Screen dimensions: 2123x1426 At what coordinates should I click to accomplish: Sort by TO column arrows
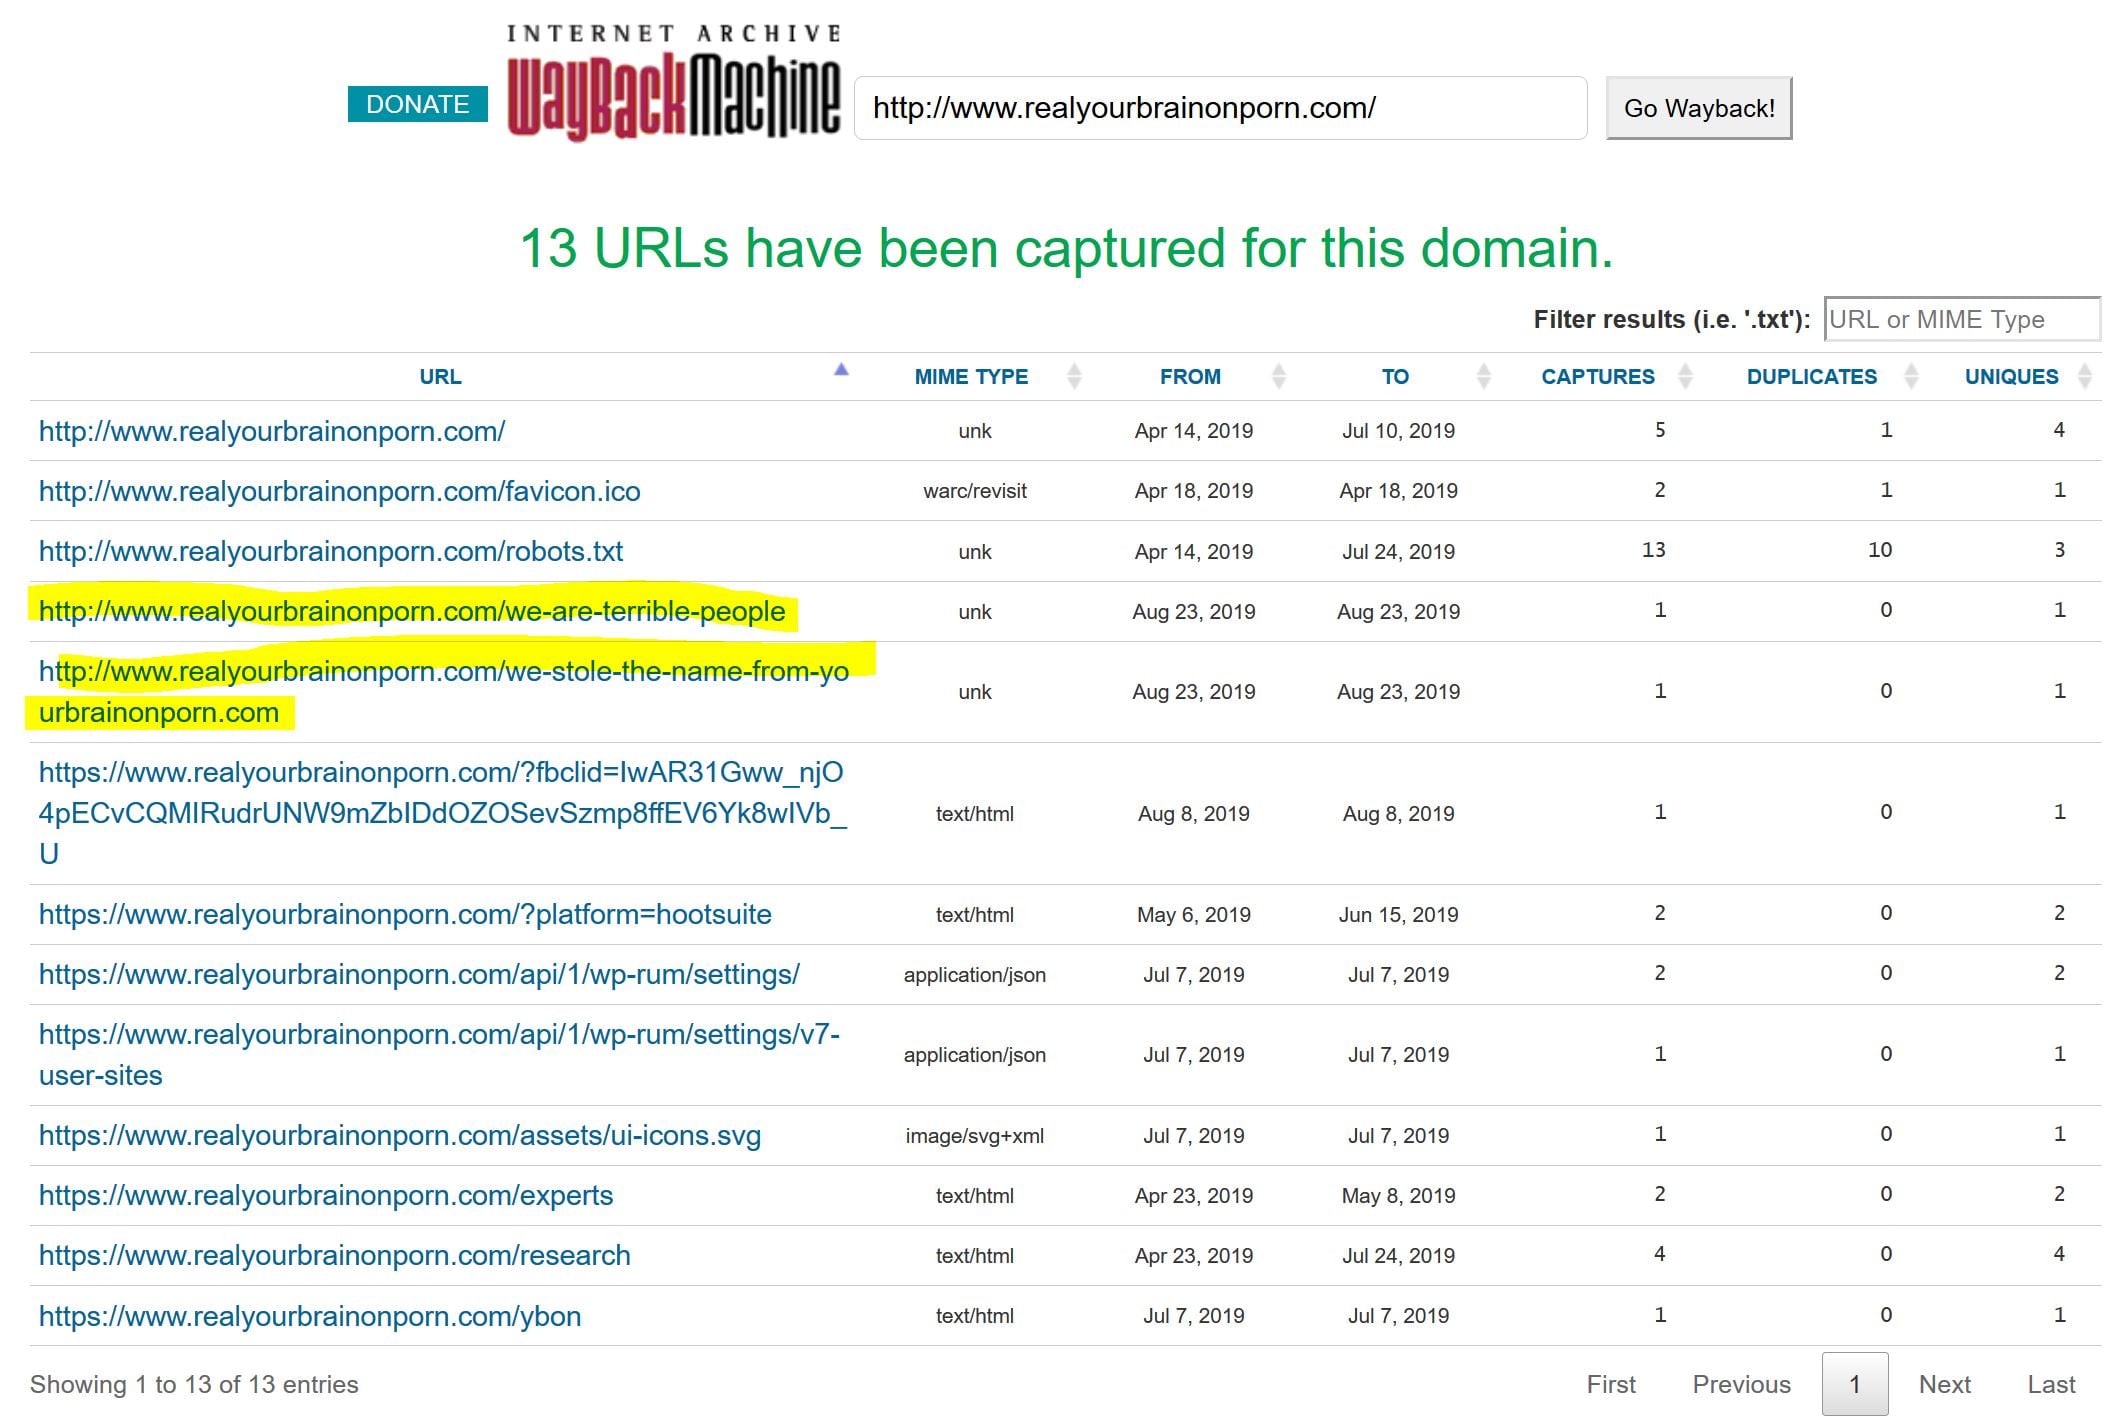click(1483, 377)
